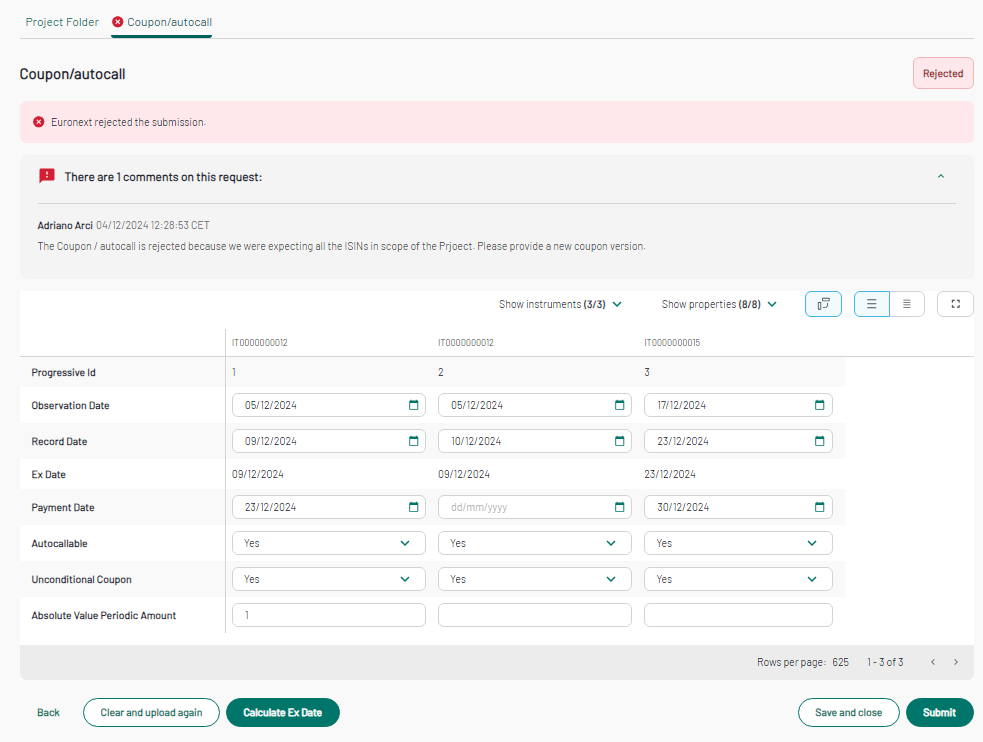The image size is (983, 742).
Task: Collapse the comments section chevron
Action: pos(940,177)
